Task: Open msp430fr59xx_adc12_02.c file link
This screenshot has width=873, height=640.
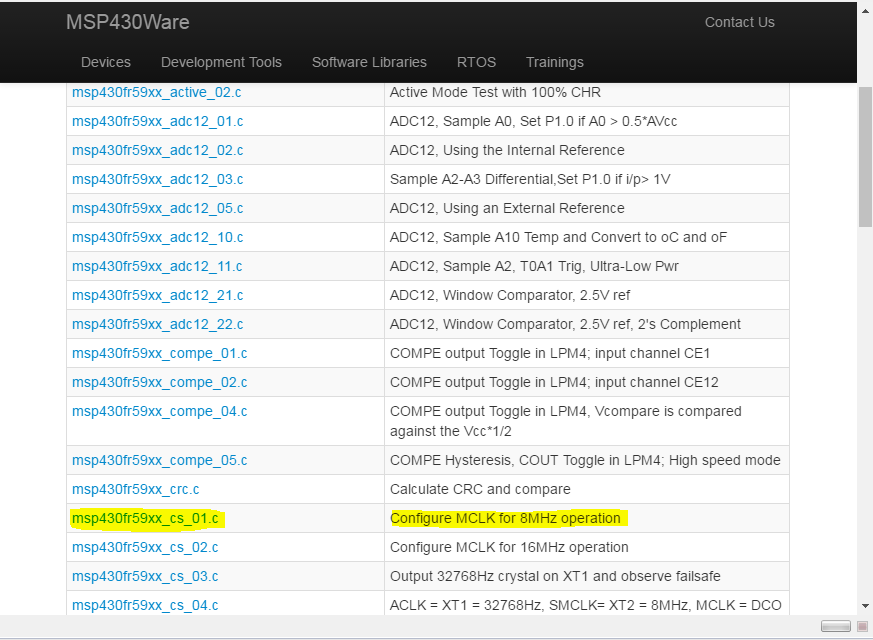Action: (x=158, y=150)
